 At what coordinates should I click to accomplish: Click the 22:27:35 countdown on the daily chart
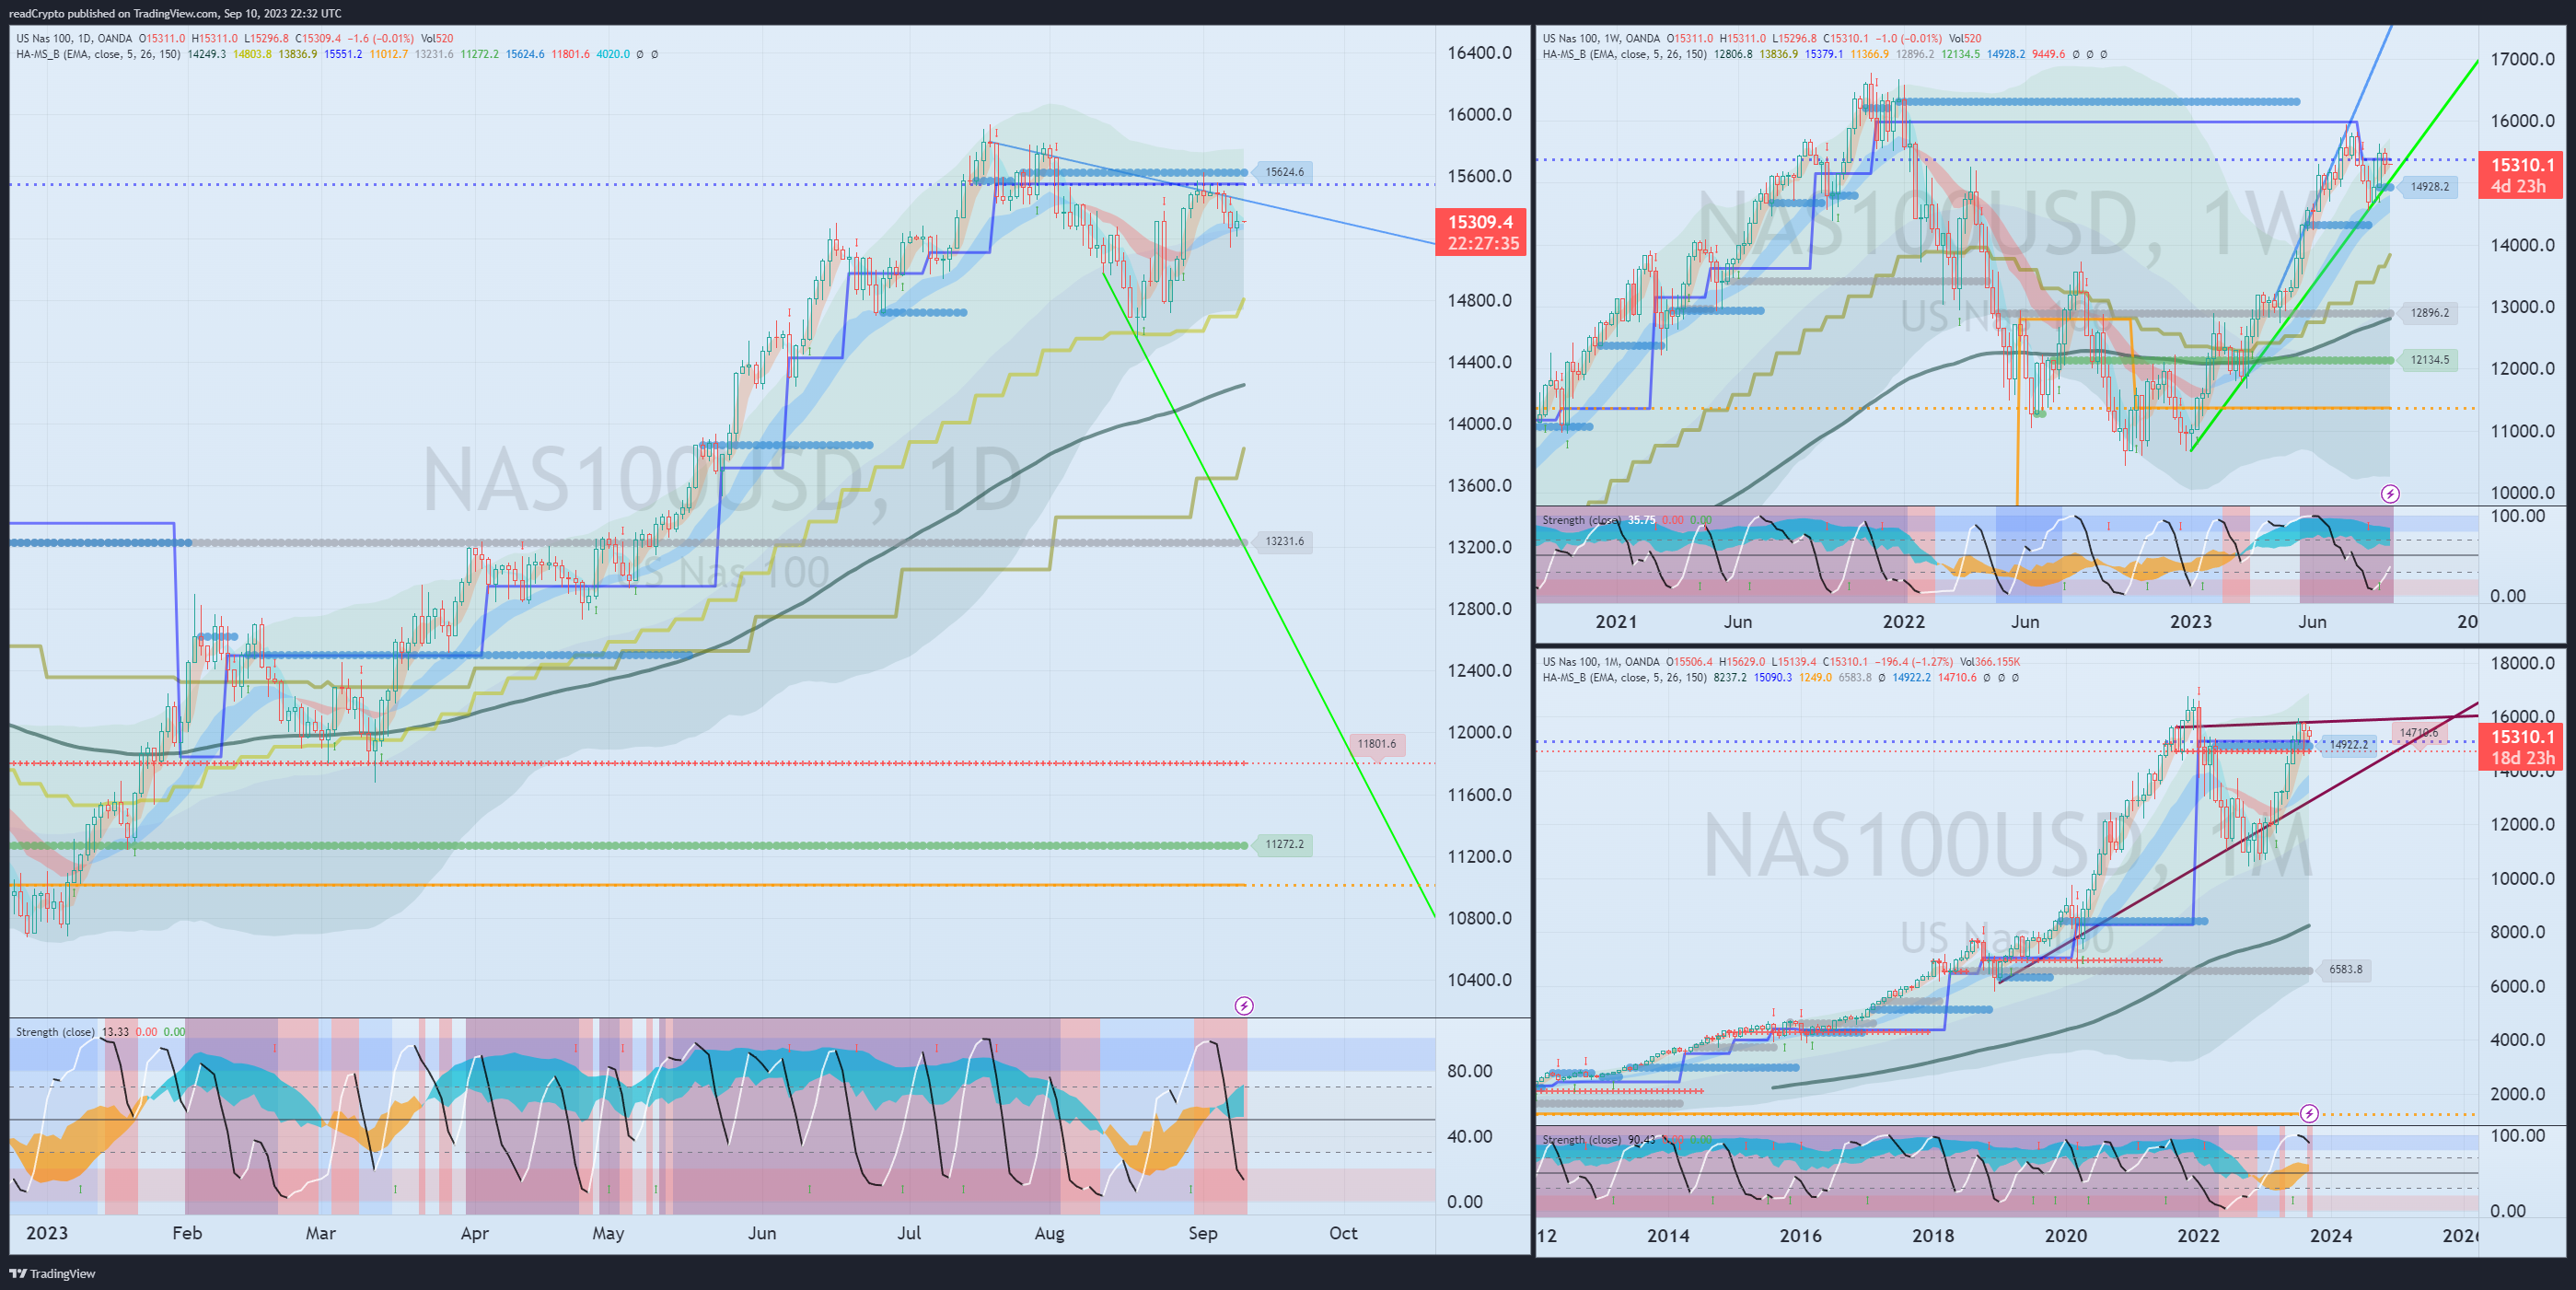(x=1483, y=244)
